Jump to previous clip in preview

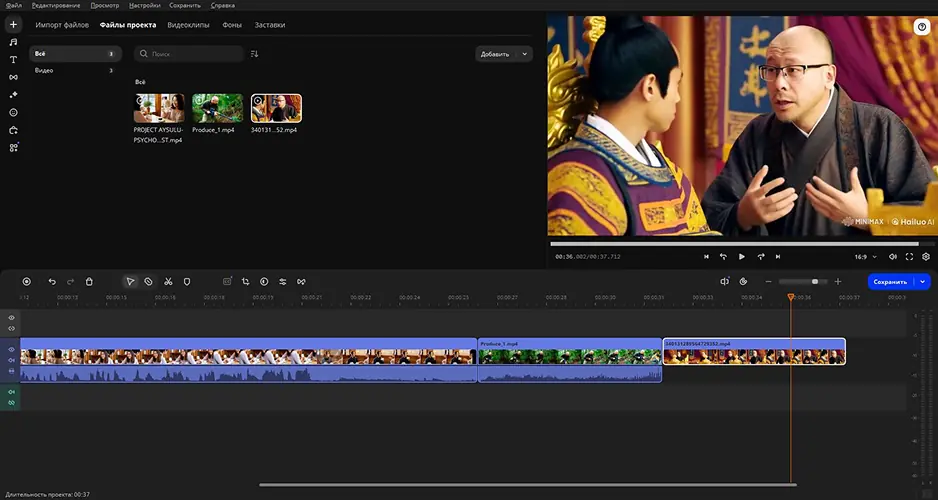706,257
